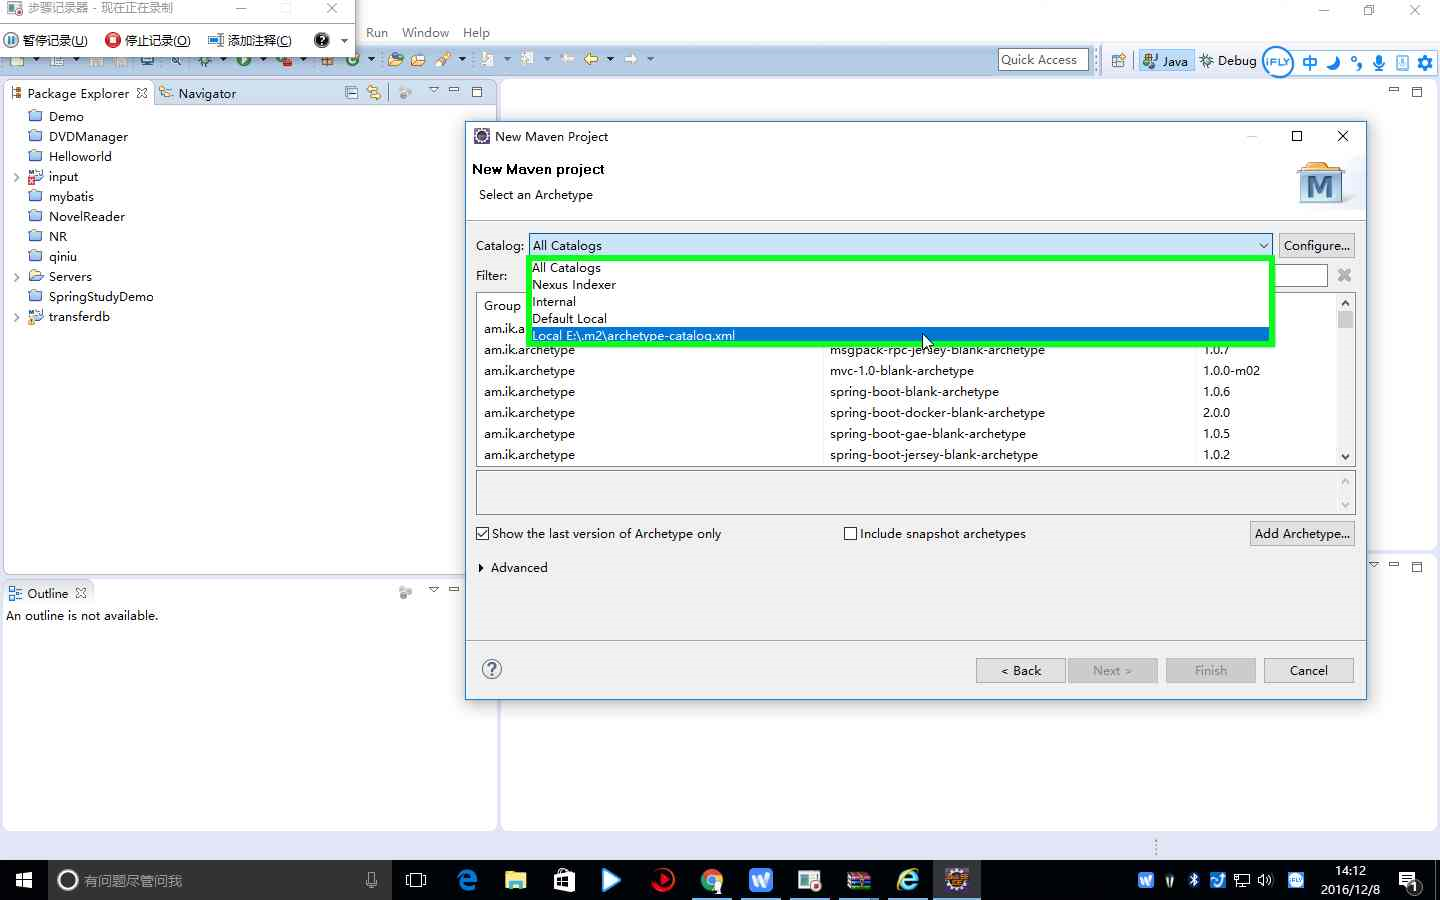Click the forward navigation arrow in toolbar
This screenshot has height=900, width=1440.
tap(631, 59)
